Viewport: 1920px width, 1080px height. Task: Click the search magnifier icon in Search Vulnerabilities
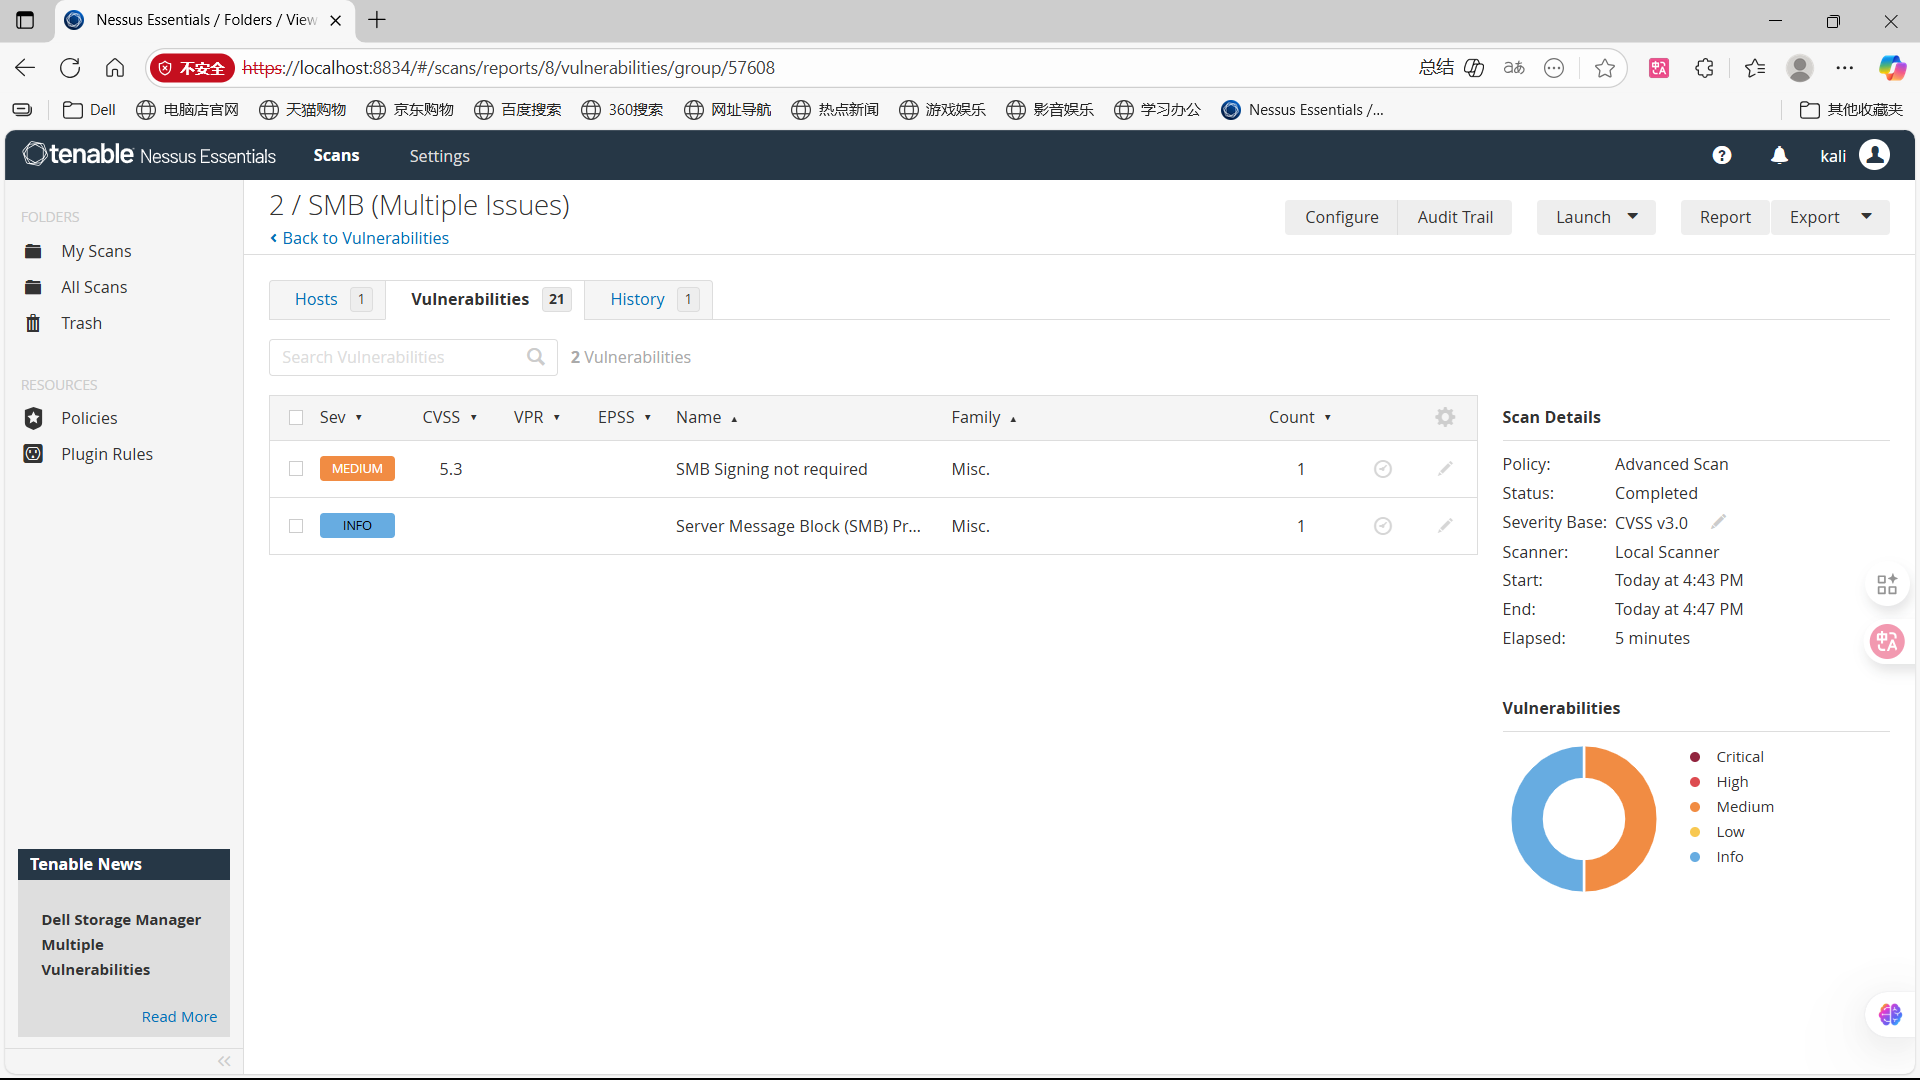tap(536, 357)
